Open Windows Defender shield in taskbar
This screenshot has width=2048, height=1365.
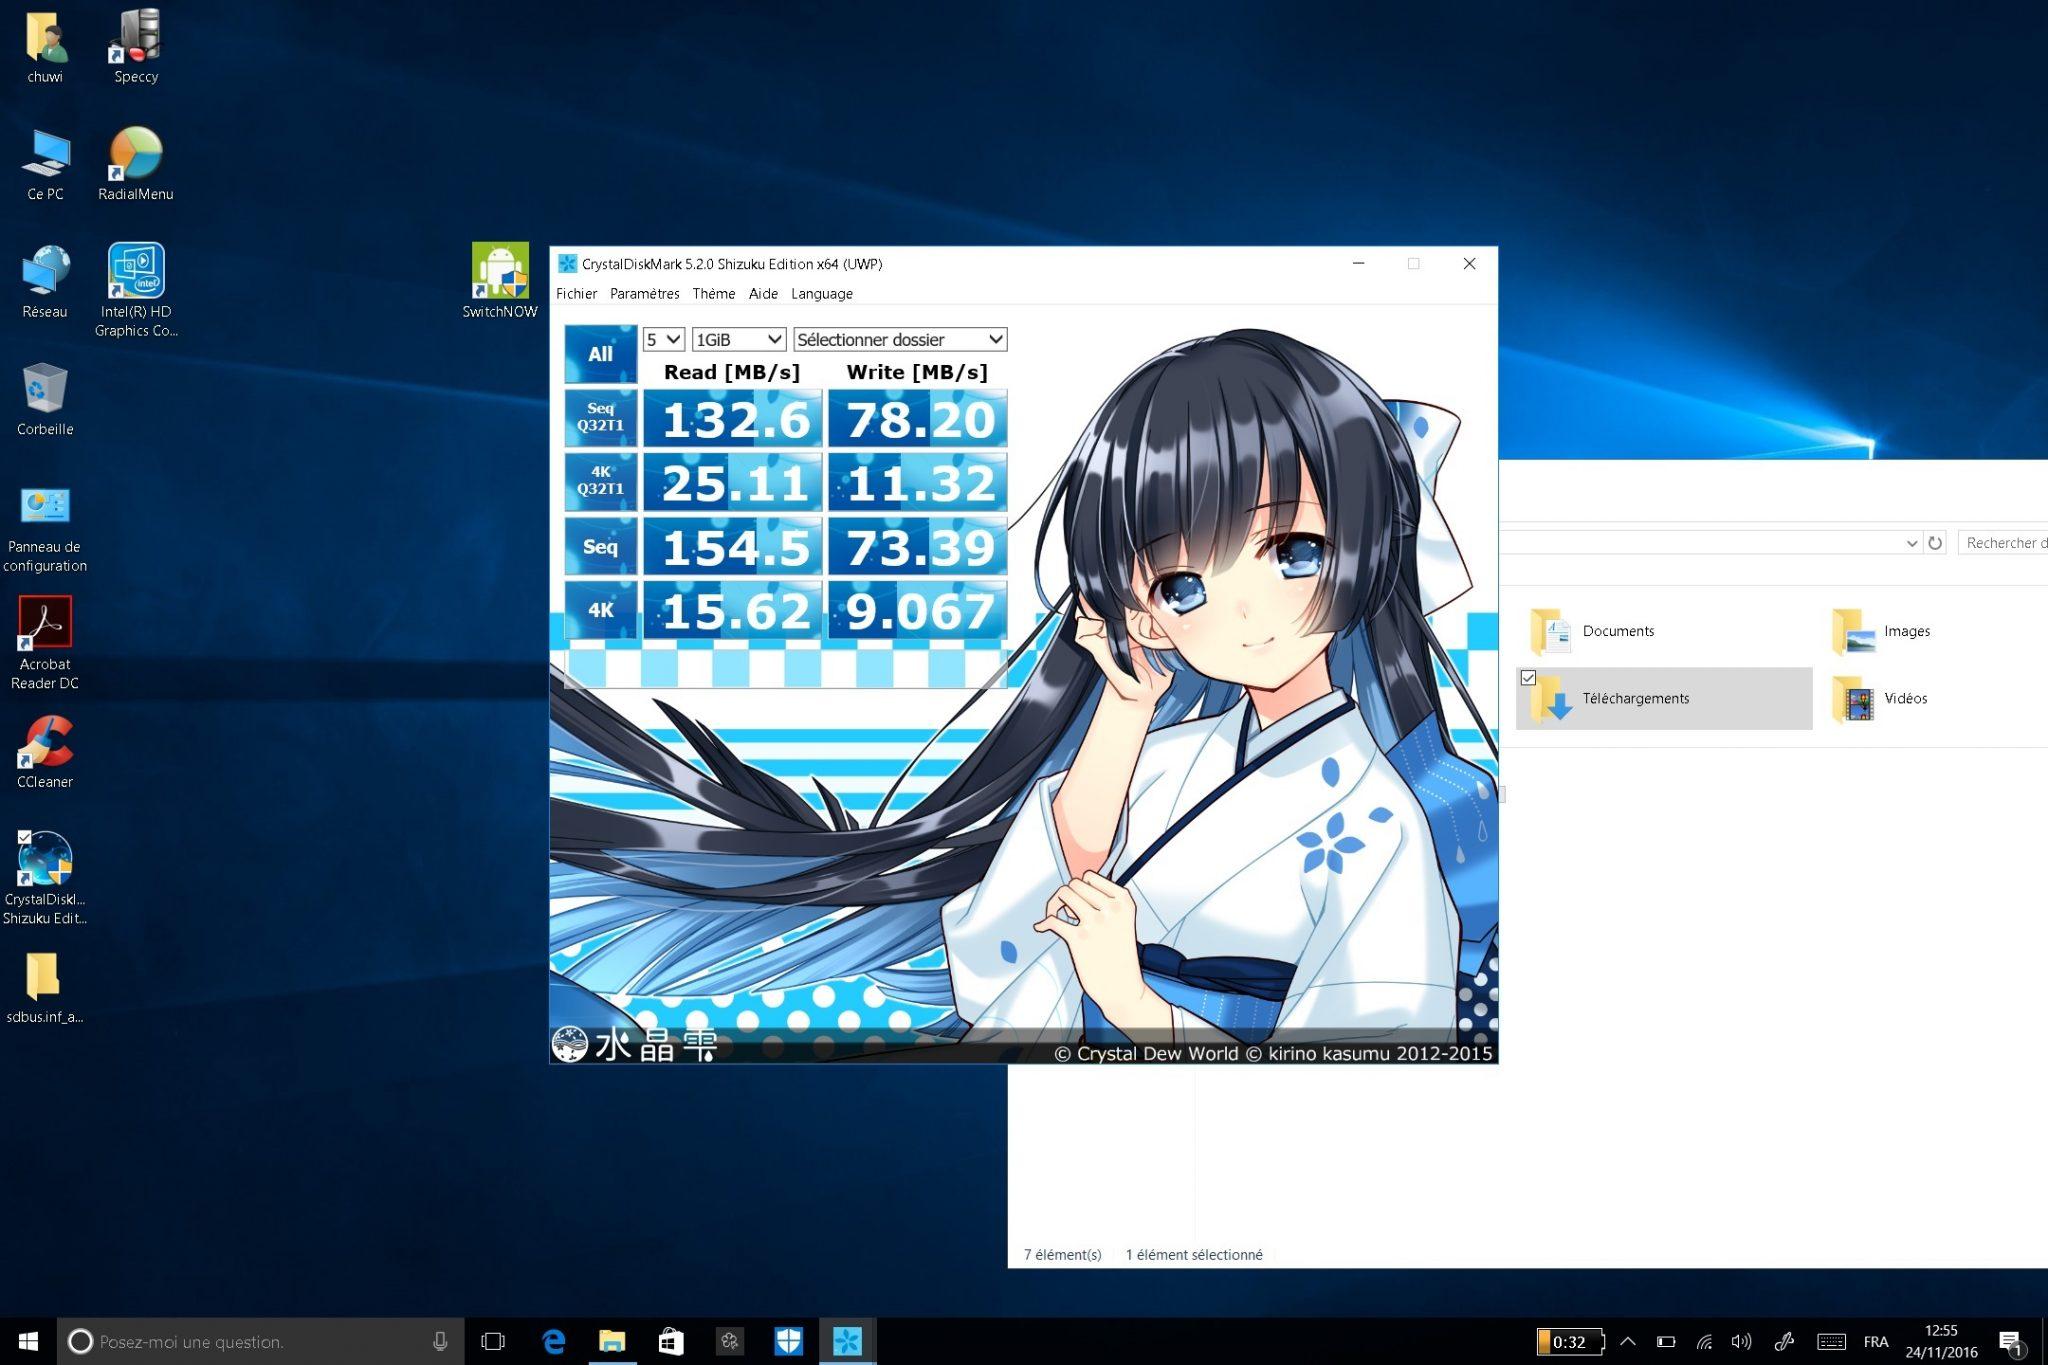coord(789,1341)
